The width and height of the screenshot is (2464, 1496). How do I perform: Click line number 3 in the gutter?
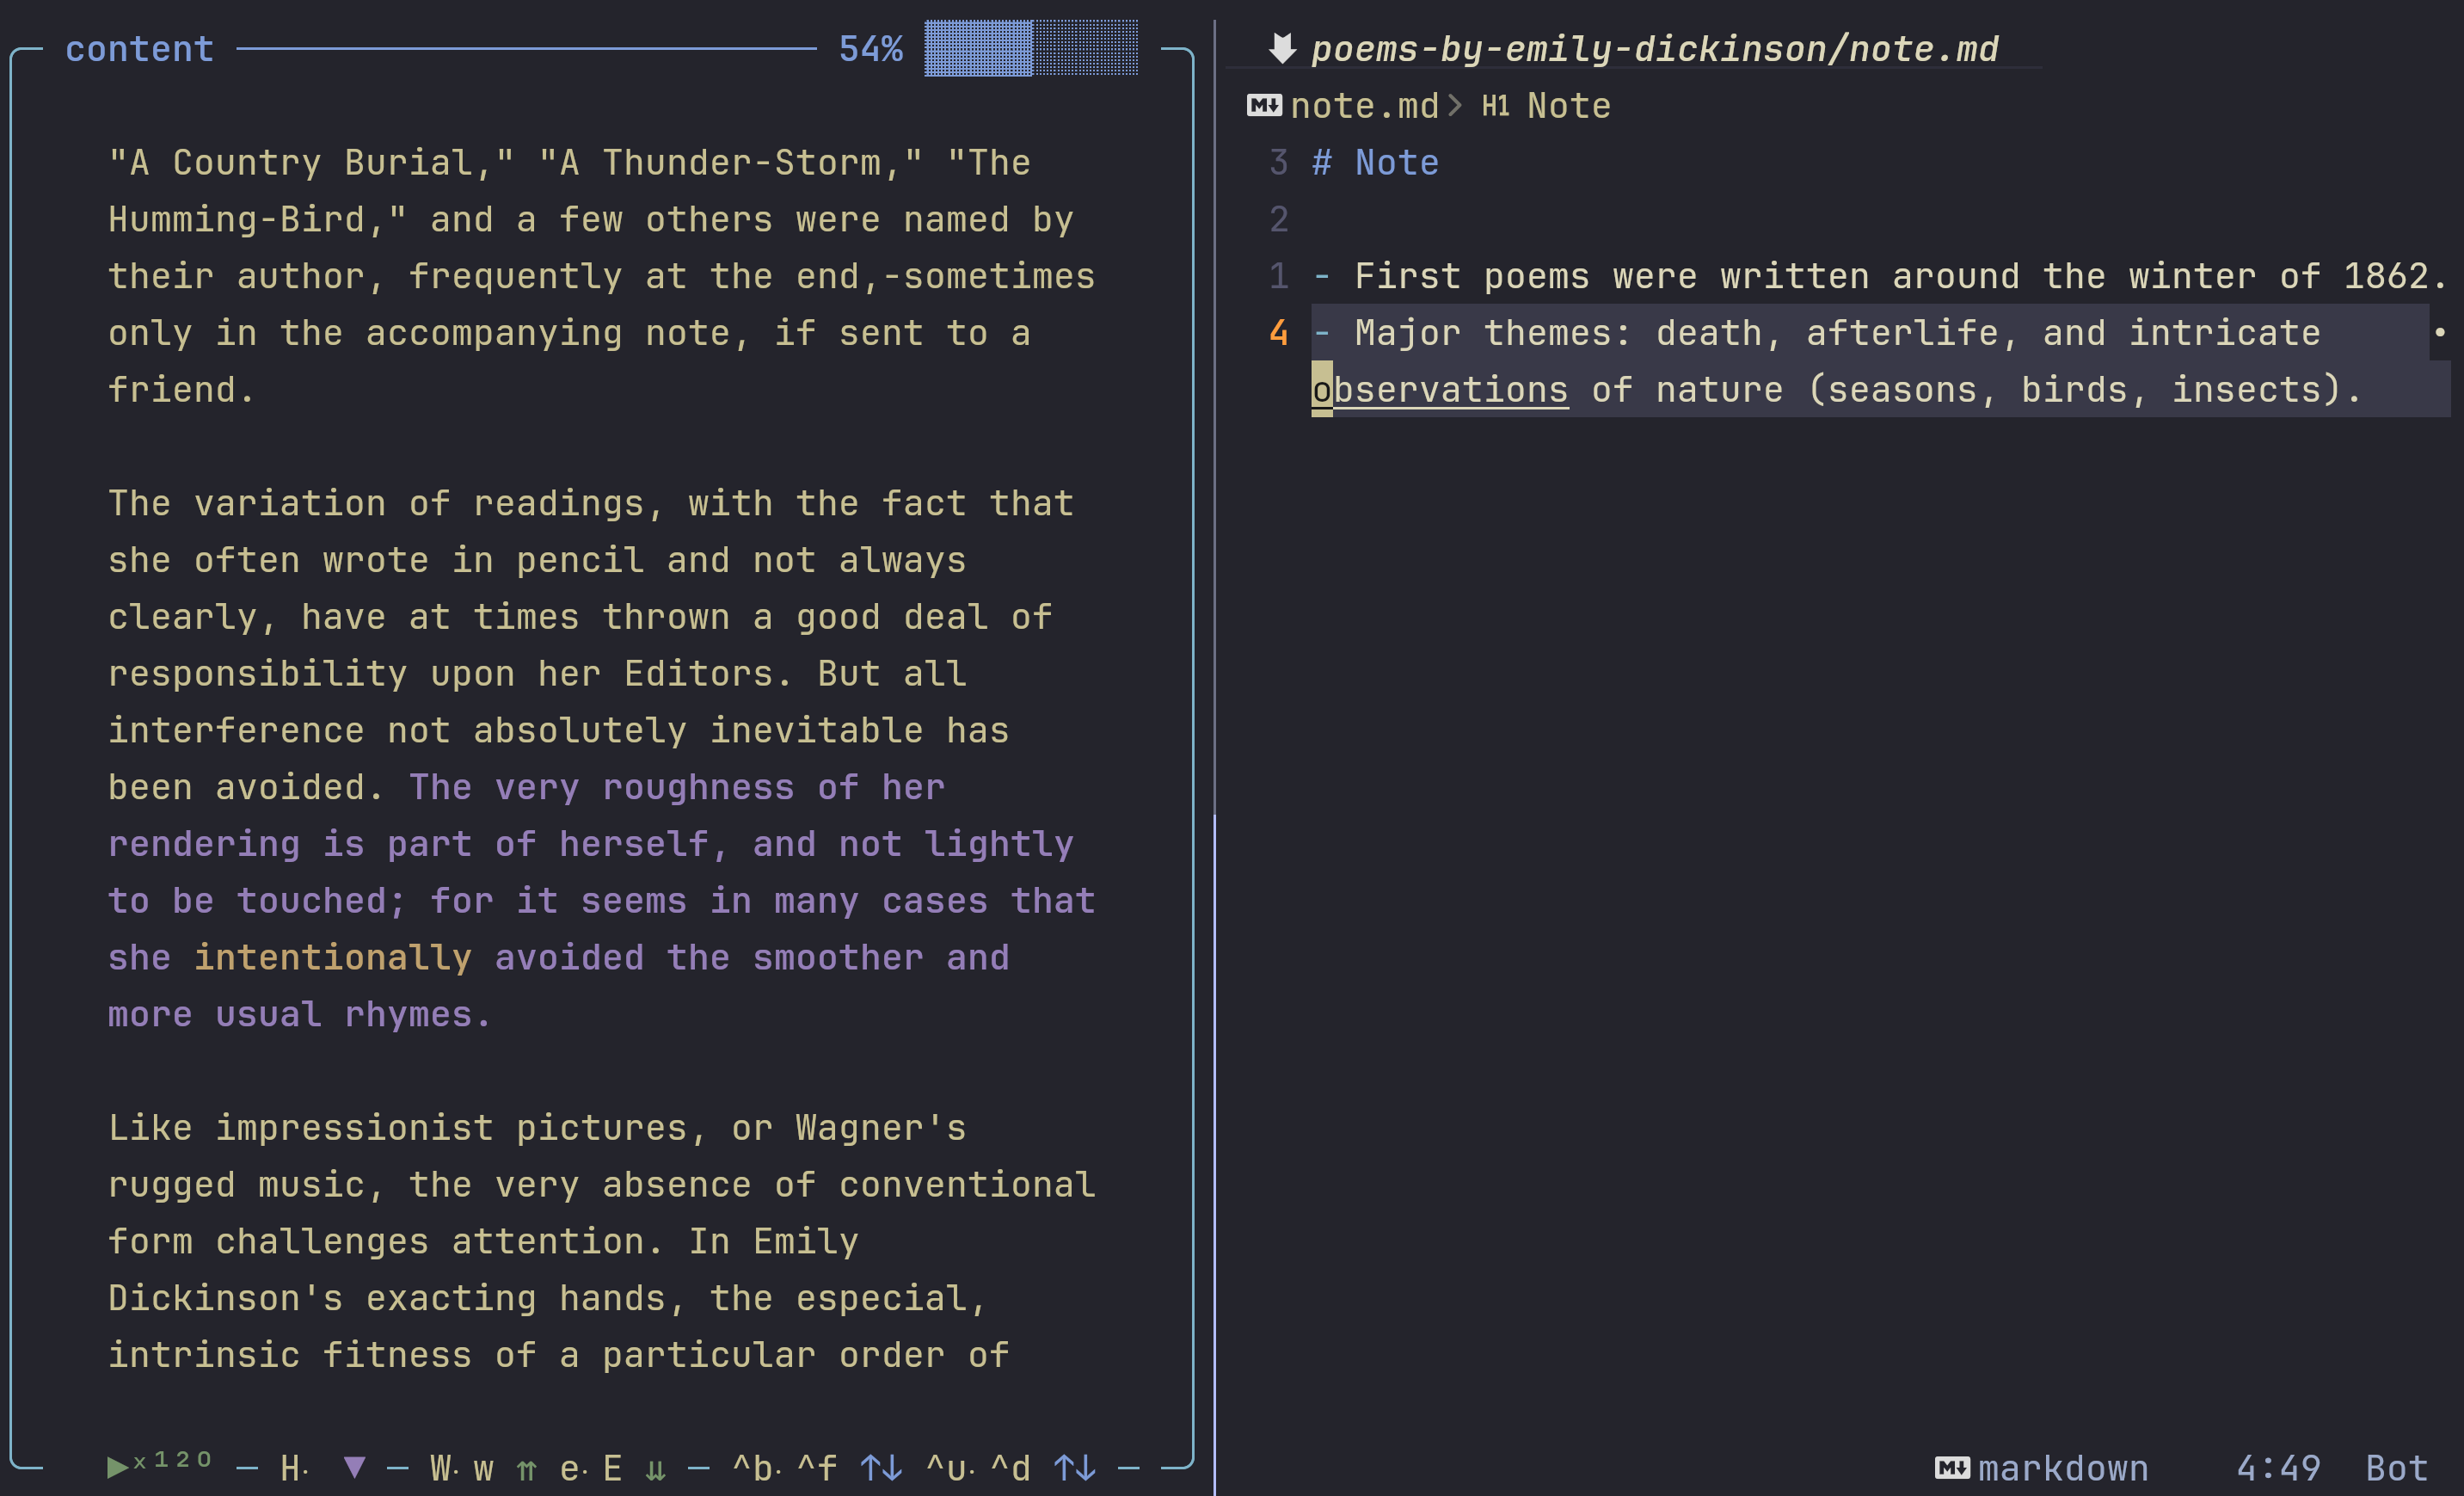(x=1278, y=162)
